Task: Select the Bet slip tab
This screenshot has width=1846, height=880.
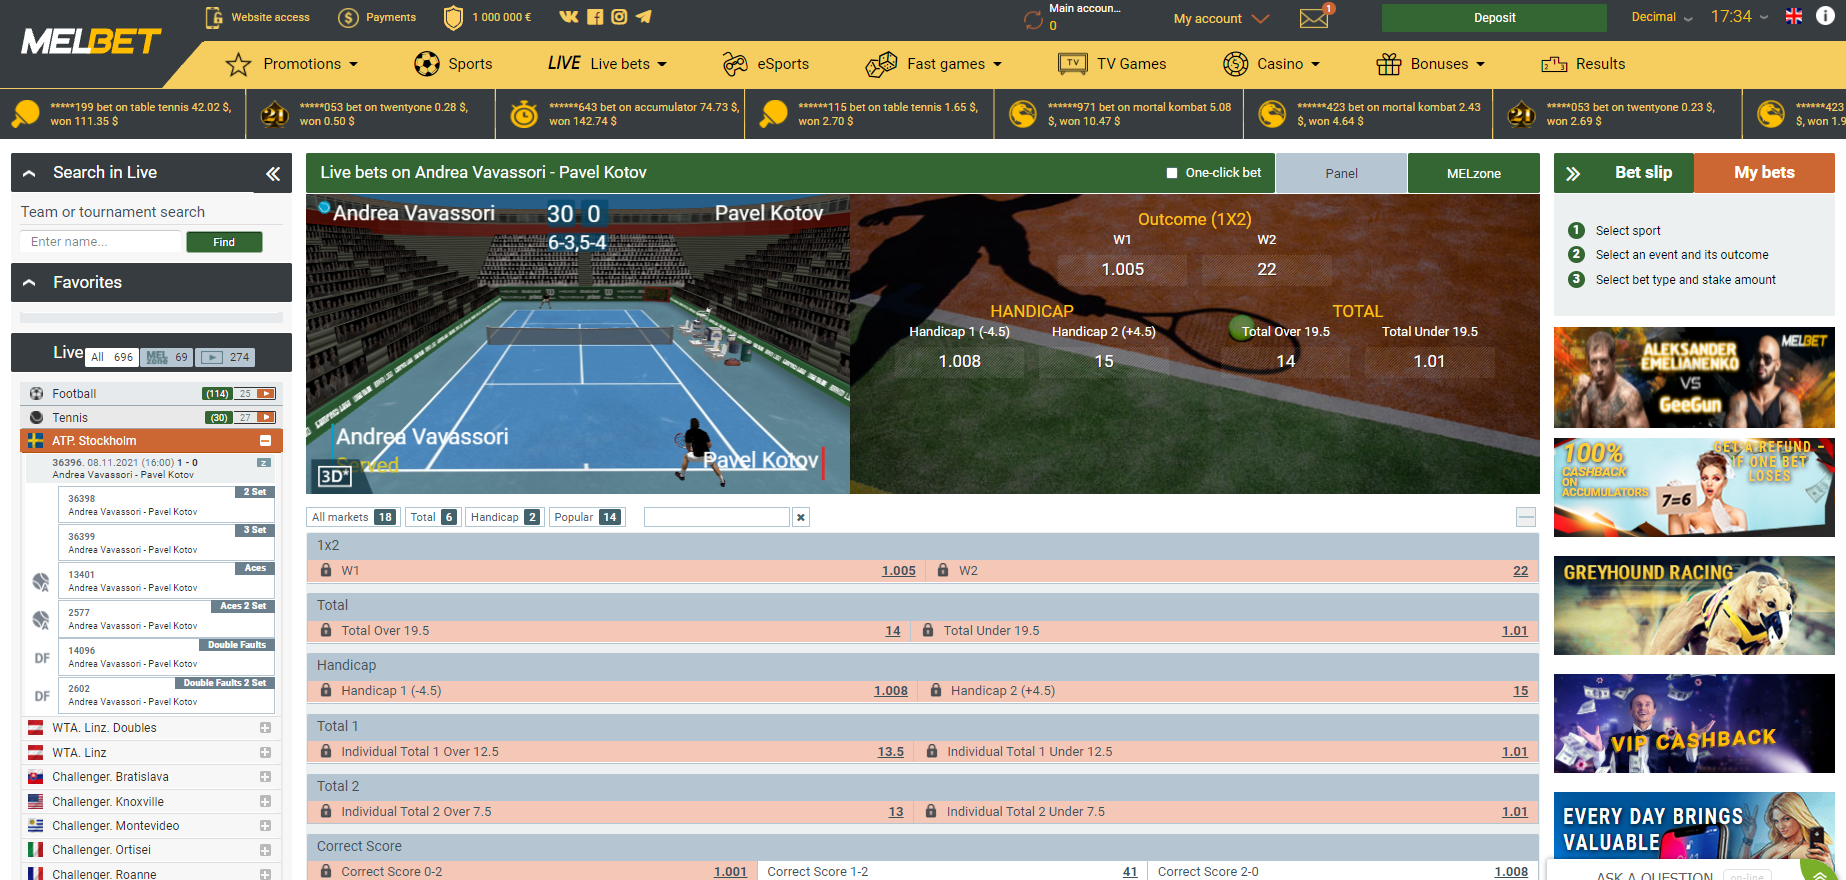Action: click(1643, 173)
